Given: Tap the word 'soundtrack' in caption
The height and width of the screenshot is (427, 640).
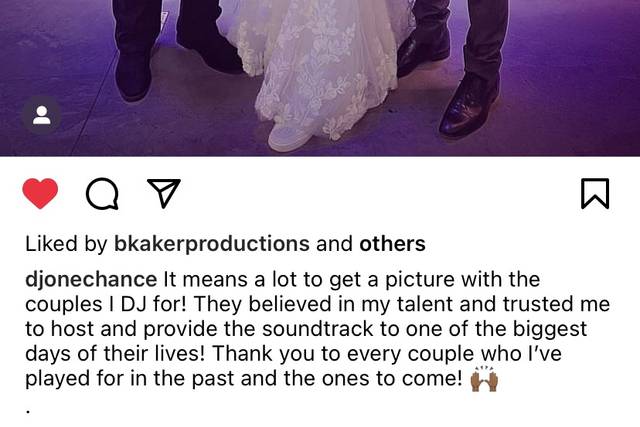Looking at the screenshot, I should (318, 329).
